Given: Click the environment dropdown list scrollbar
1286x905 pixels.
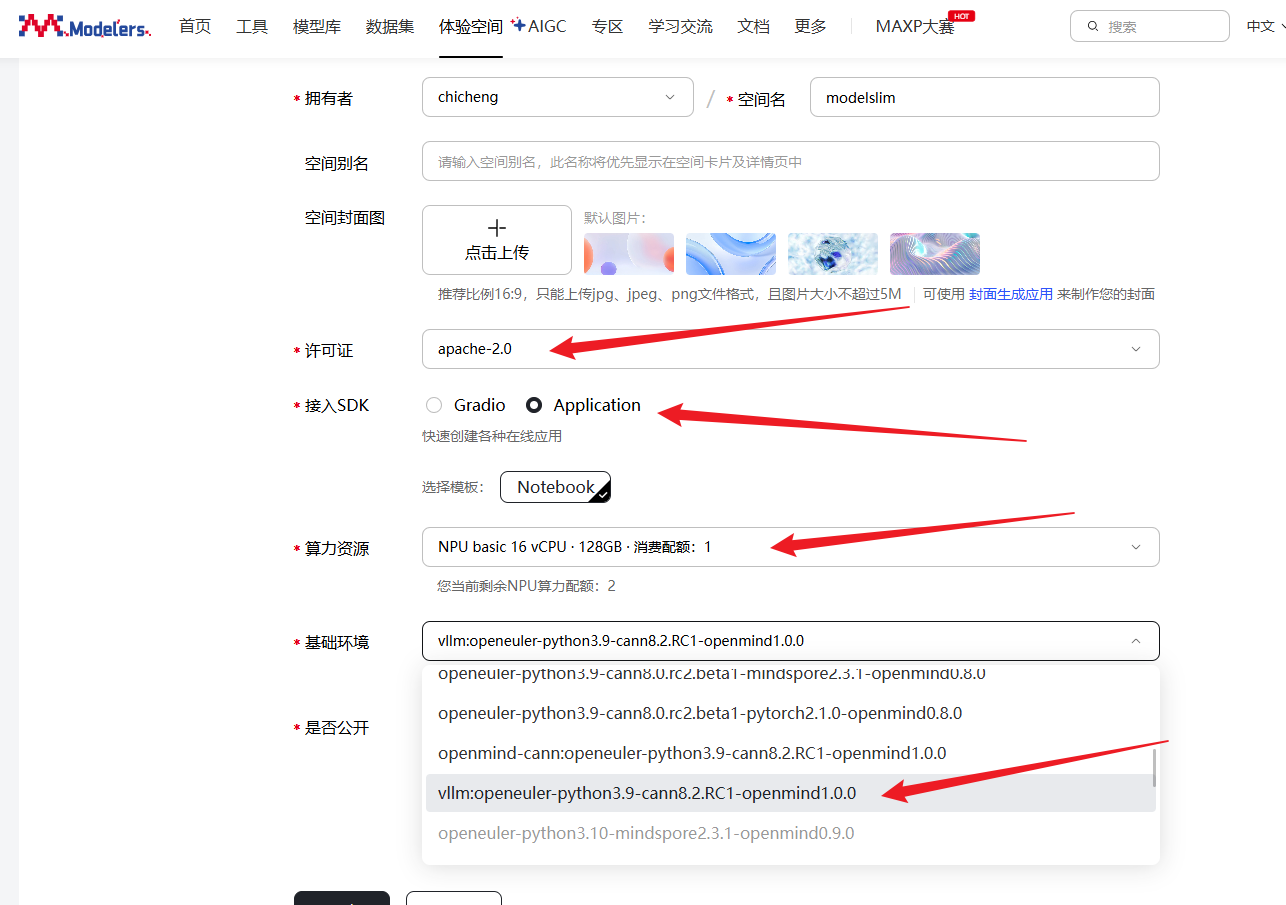Looking at the screenshot, I should pos(1155,767).
